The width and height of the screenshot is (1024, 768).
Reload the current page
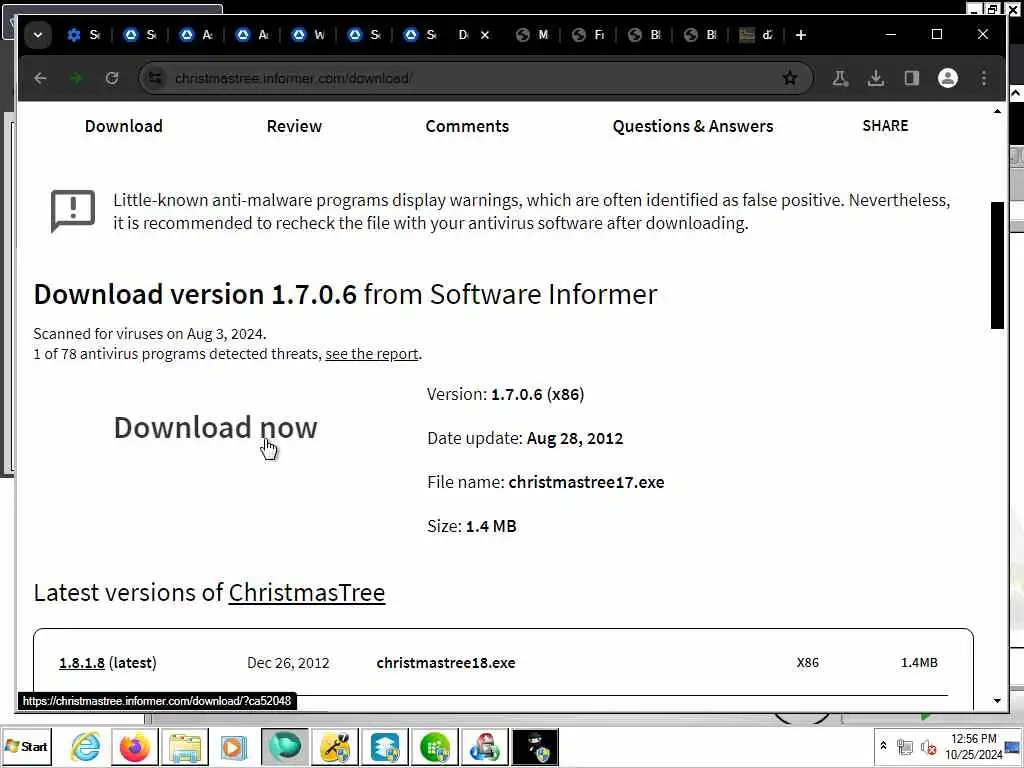pyautogui.click(x=112, y=78)
